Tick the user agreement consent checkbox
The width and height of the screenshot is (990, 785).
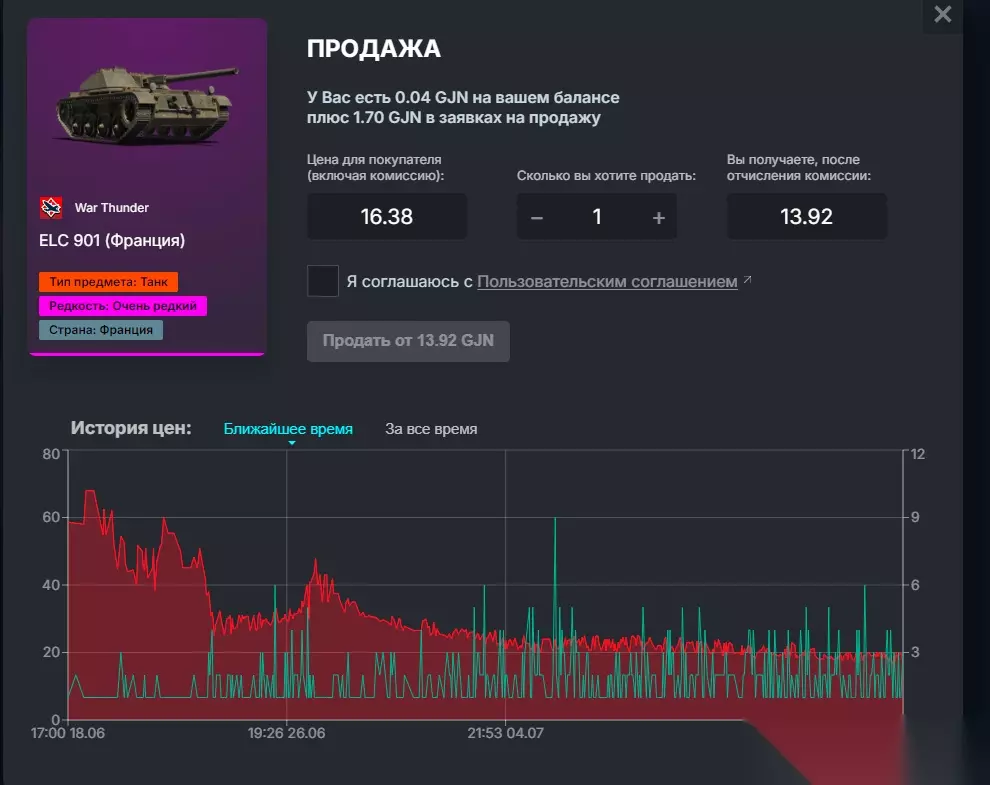point(323,281)
